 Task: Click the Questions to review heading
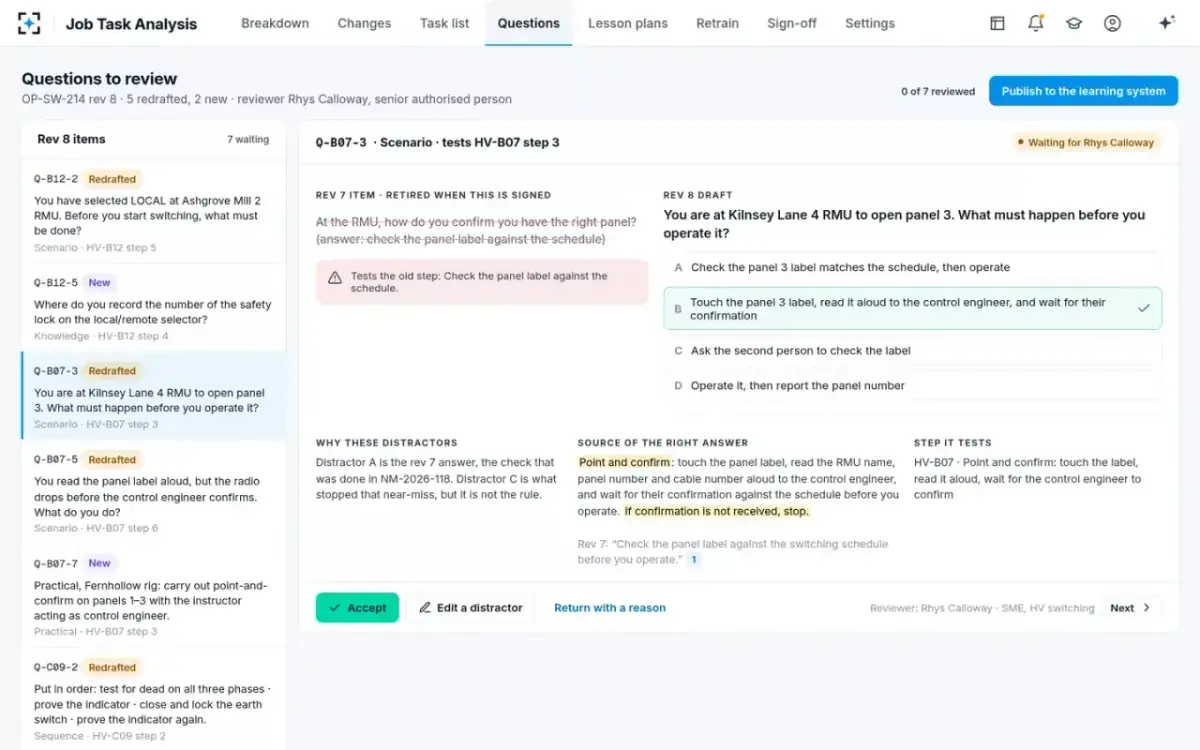(99, 79)
